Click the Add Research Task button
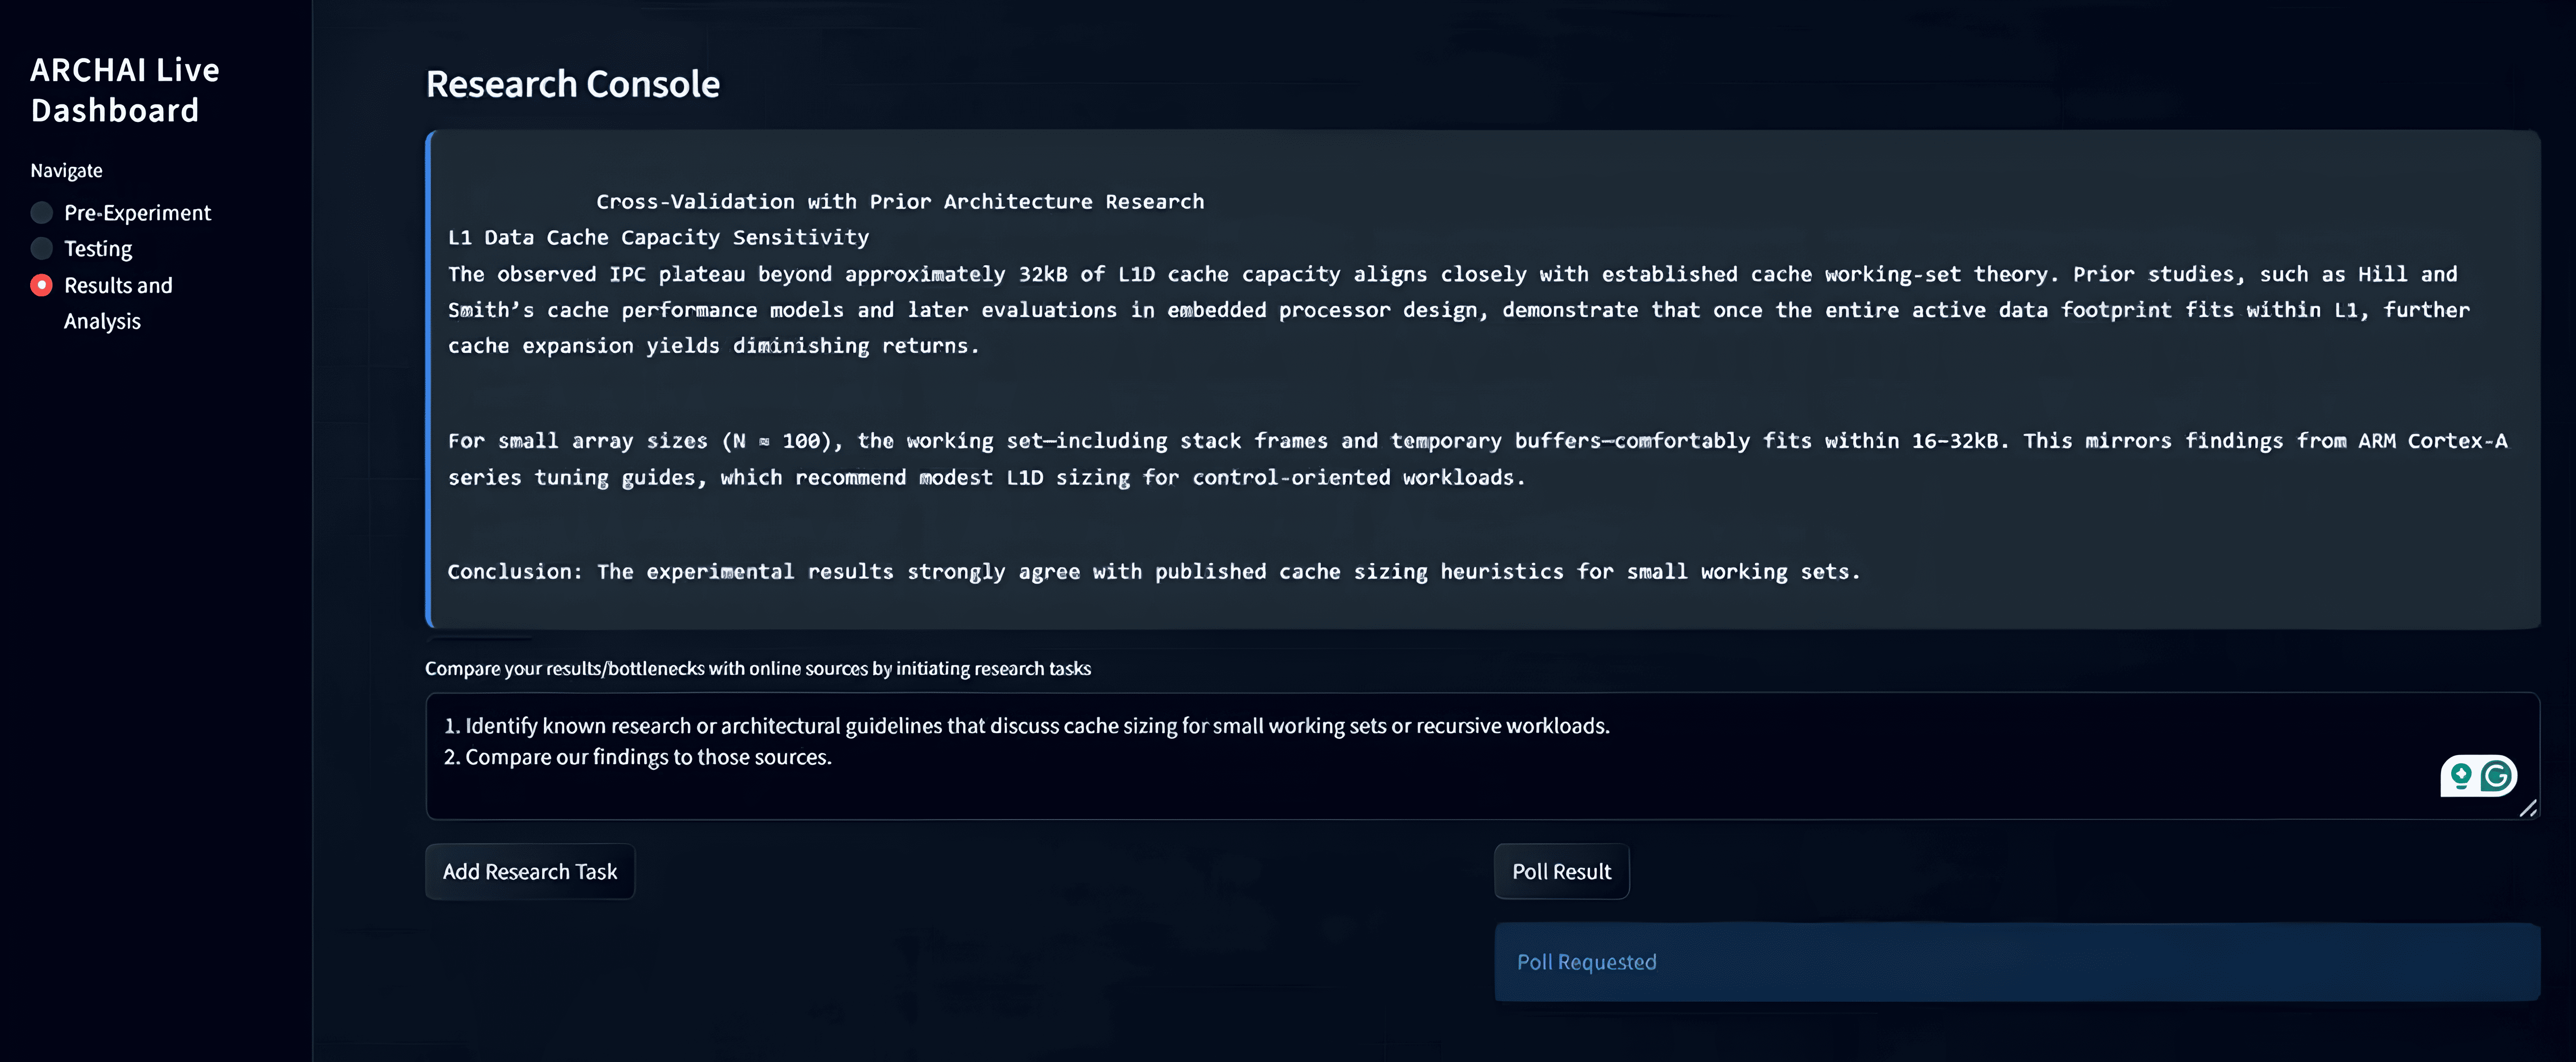The height and width of the screenshot is (1062, 2576). pos(530,872)
